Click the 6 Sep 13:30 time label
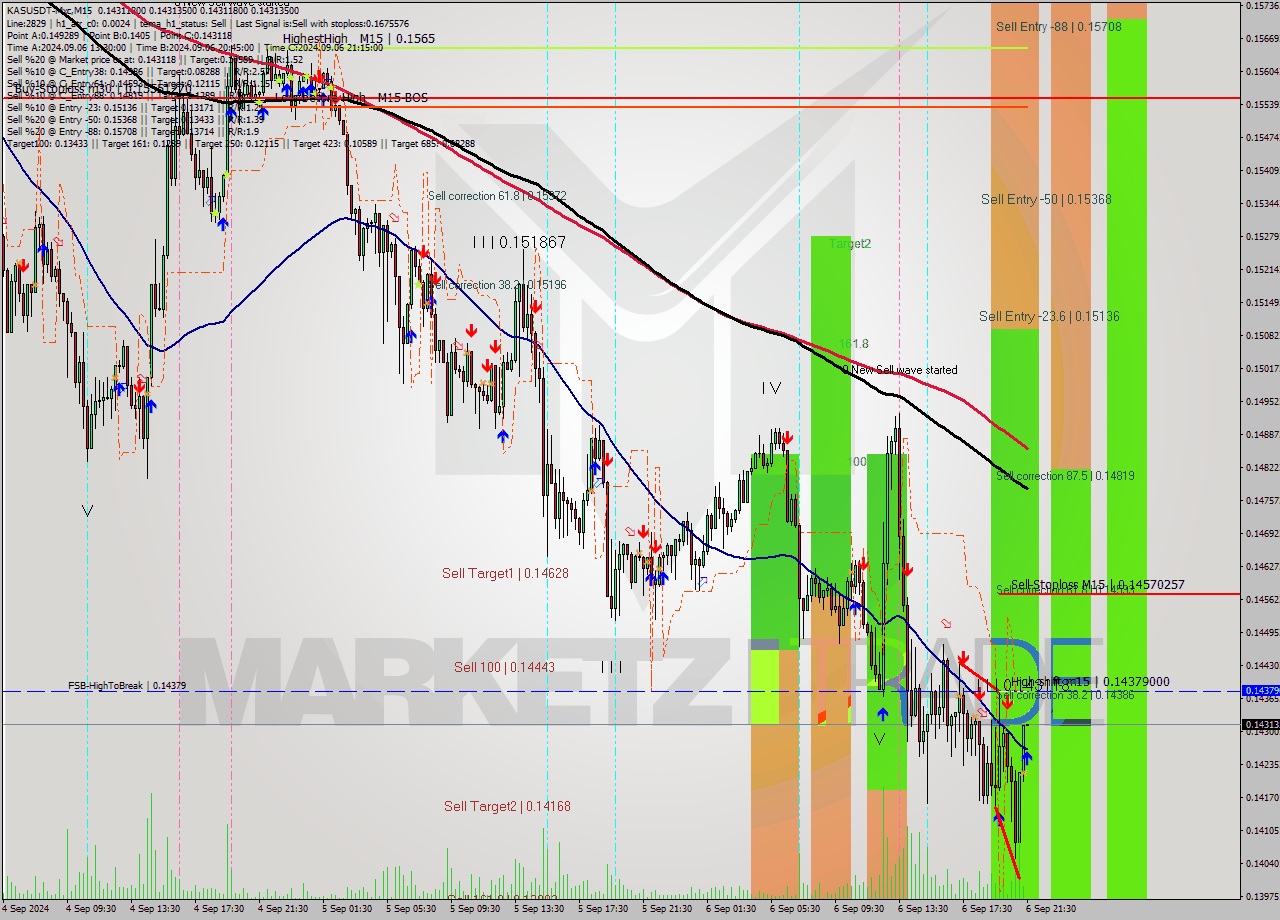1280x920 pixels. (x=924, y=909)
